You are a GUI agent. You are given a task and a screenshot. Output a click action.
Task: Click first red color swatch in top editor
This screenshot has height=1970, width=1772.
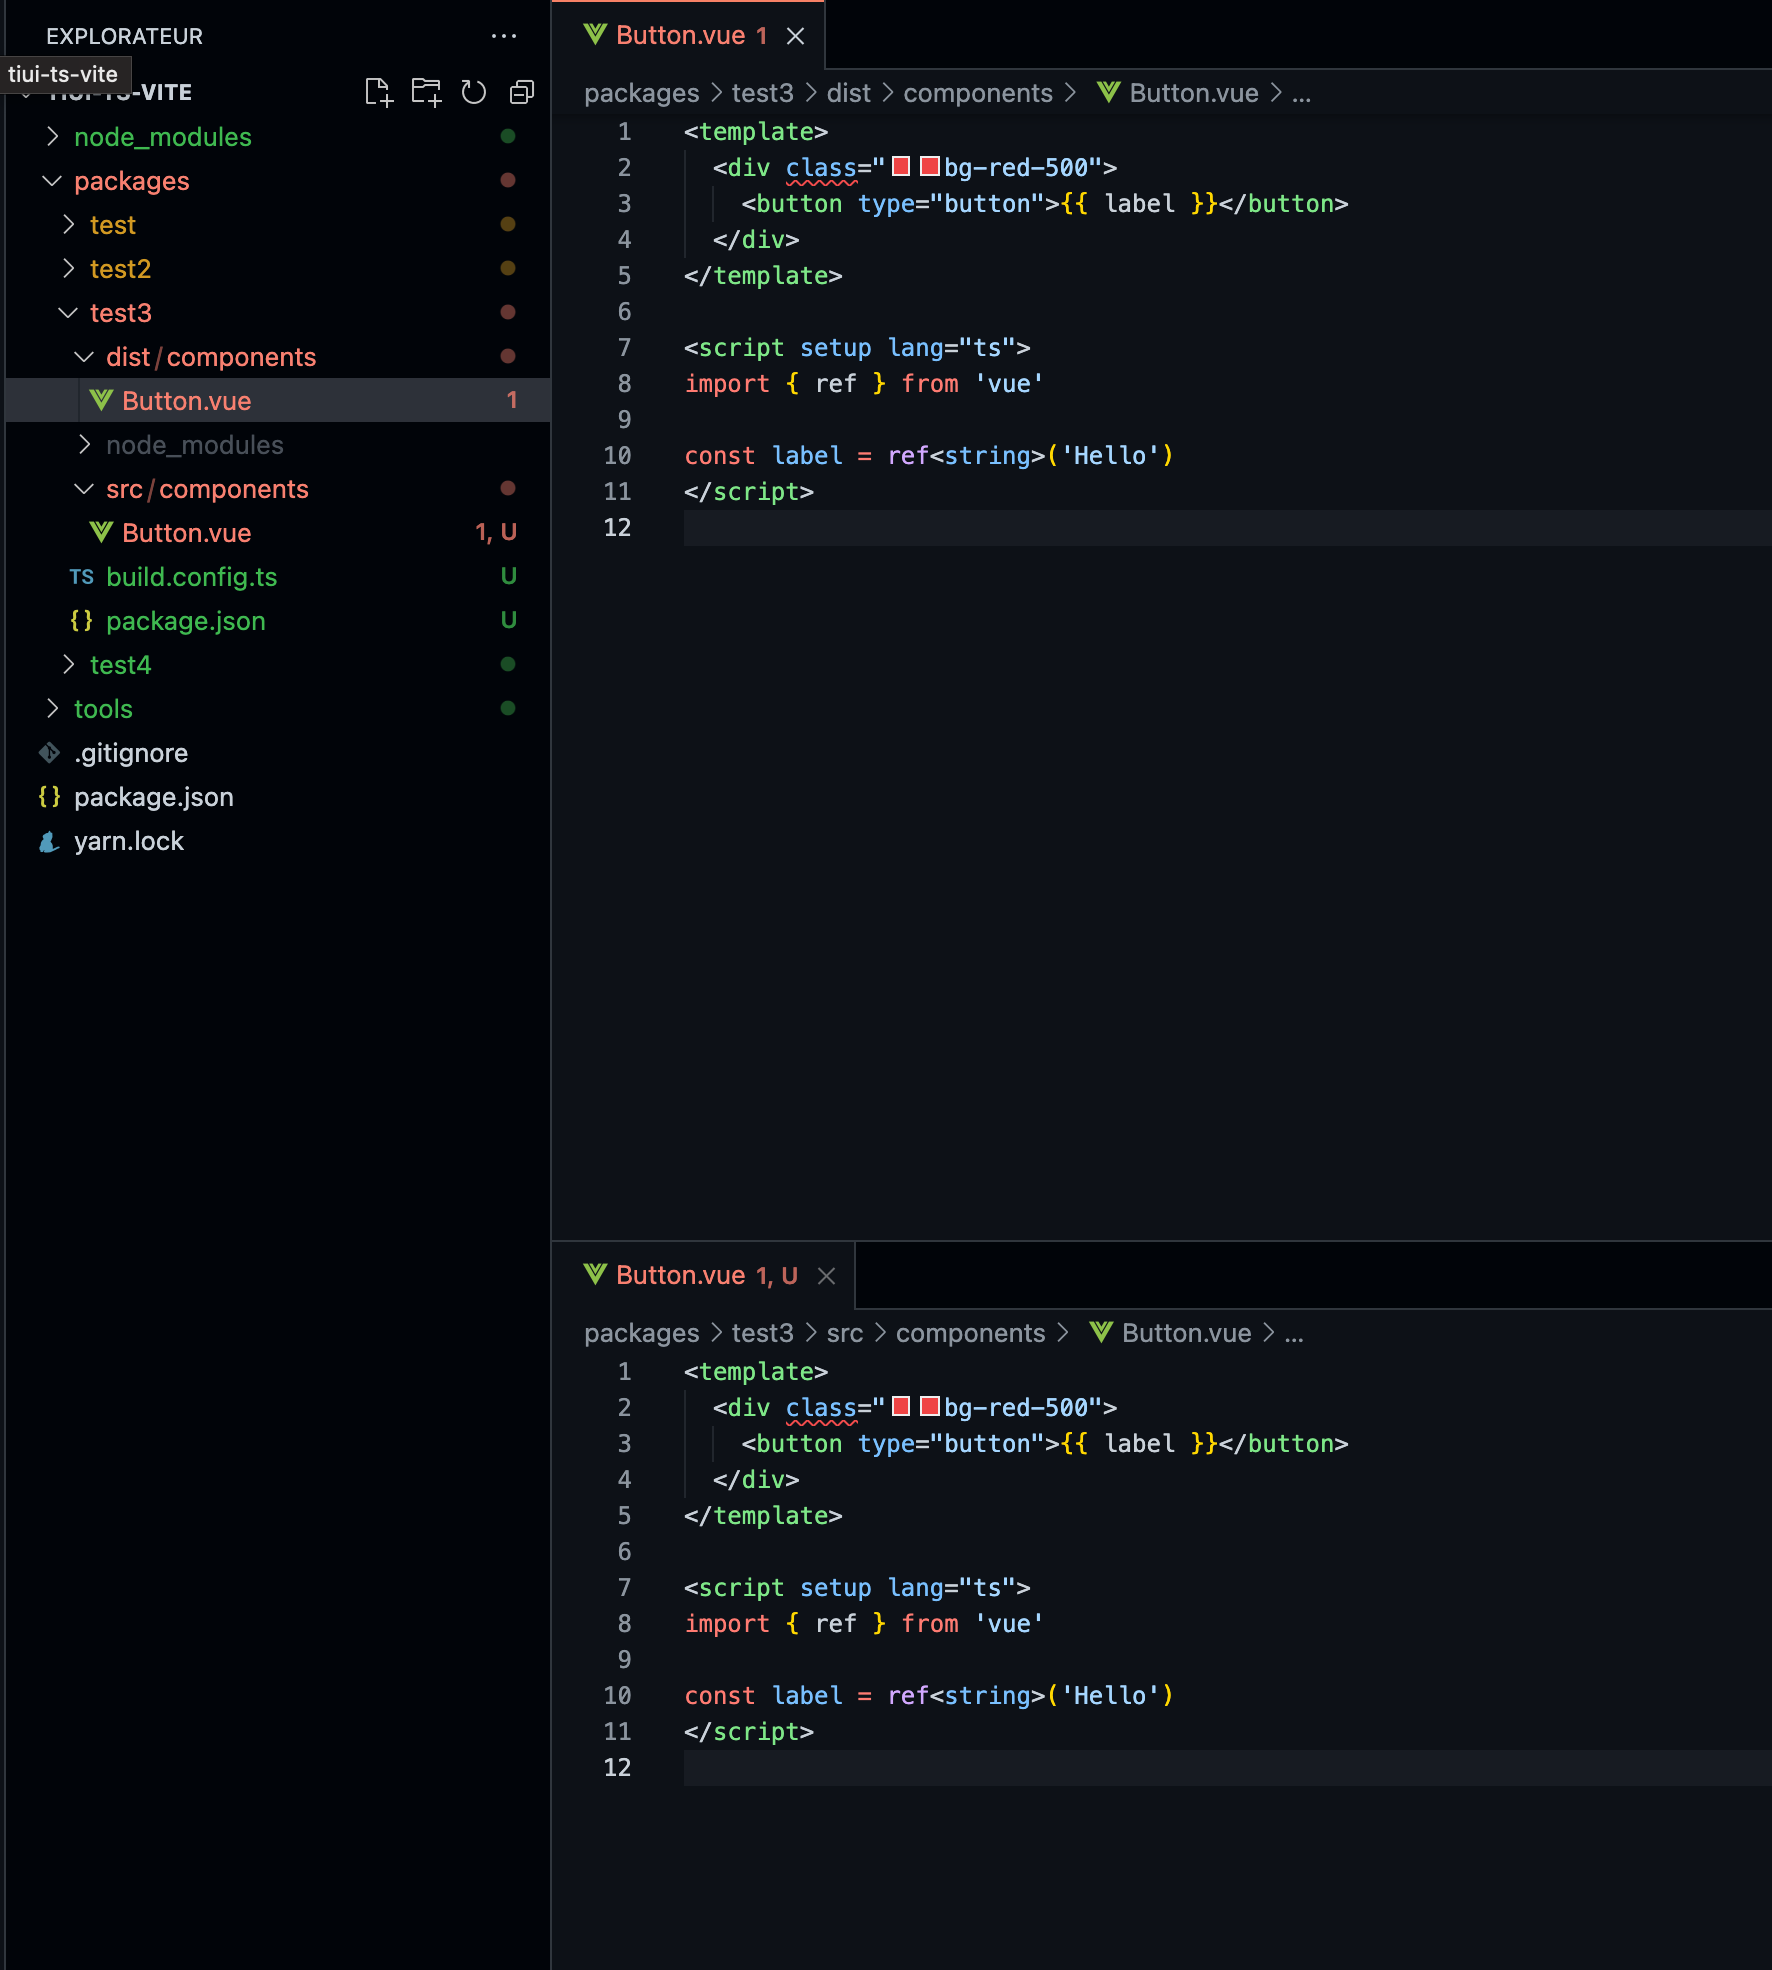(901, 166)
